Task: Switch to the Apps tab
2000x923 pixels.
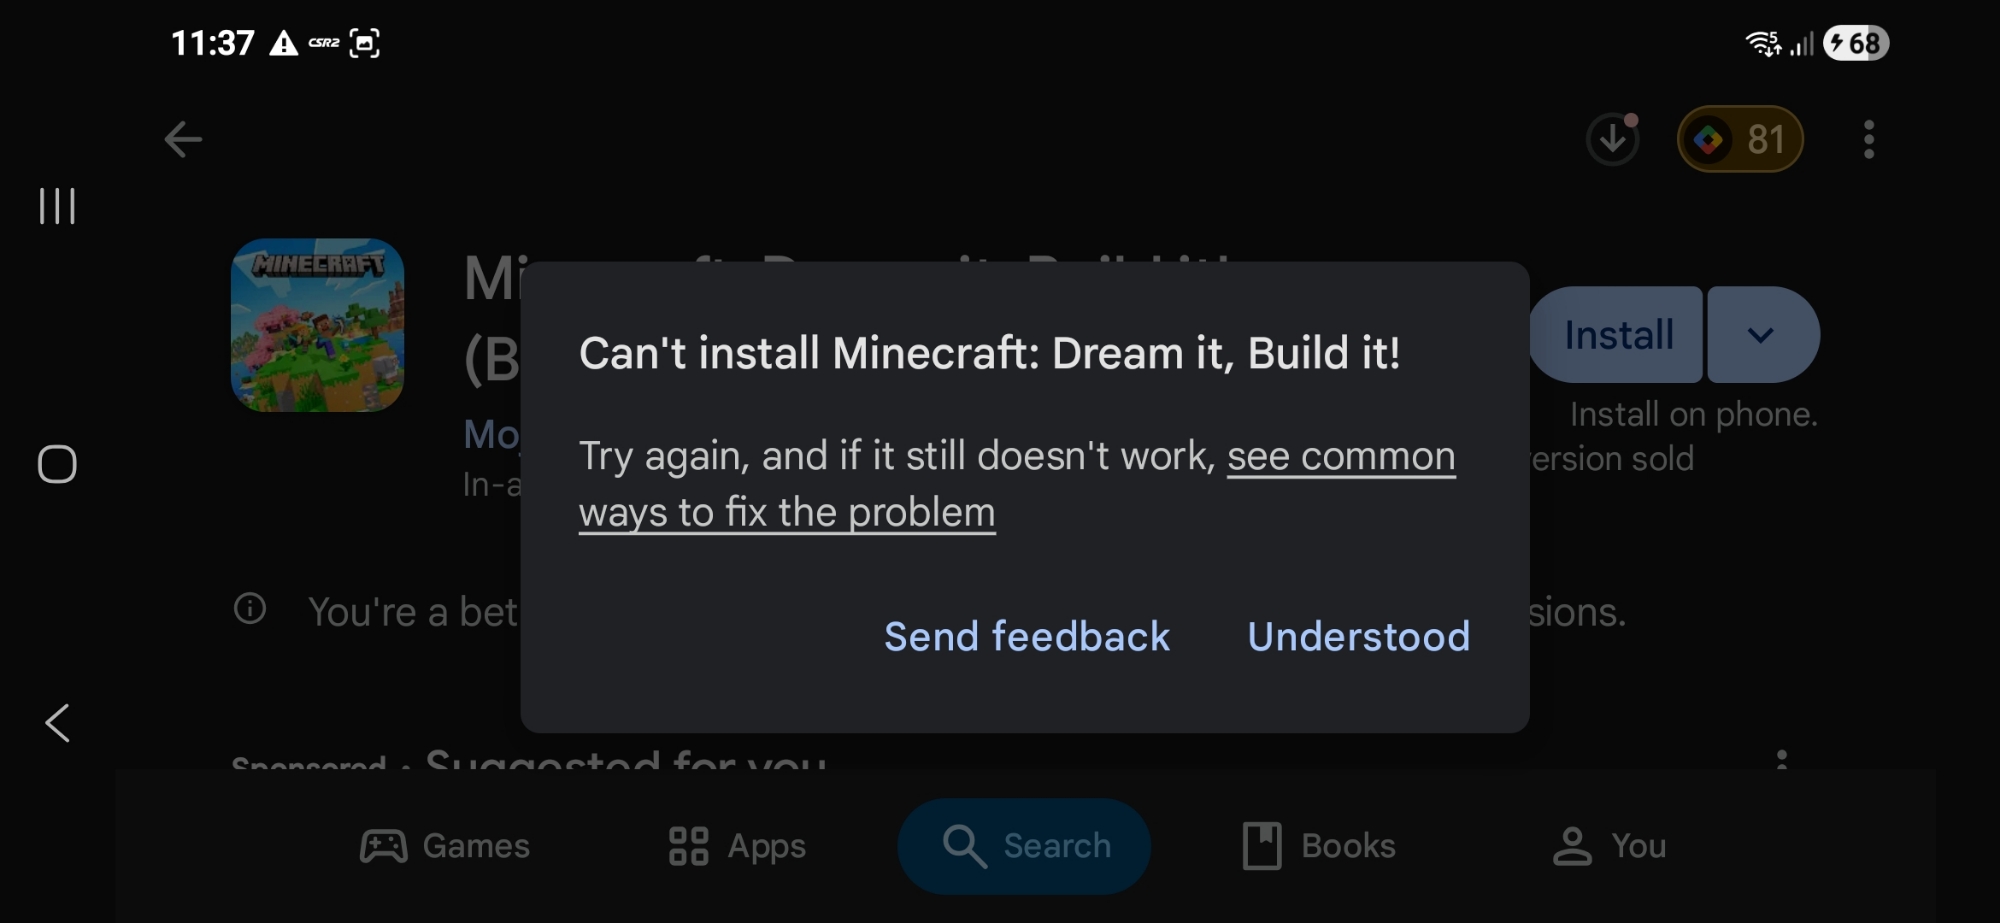Action: [x=737, y=846]
